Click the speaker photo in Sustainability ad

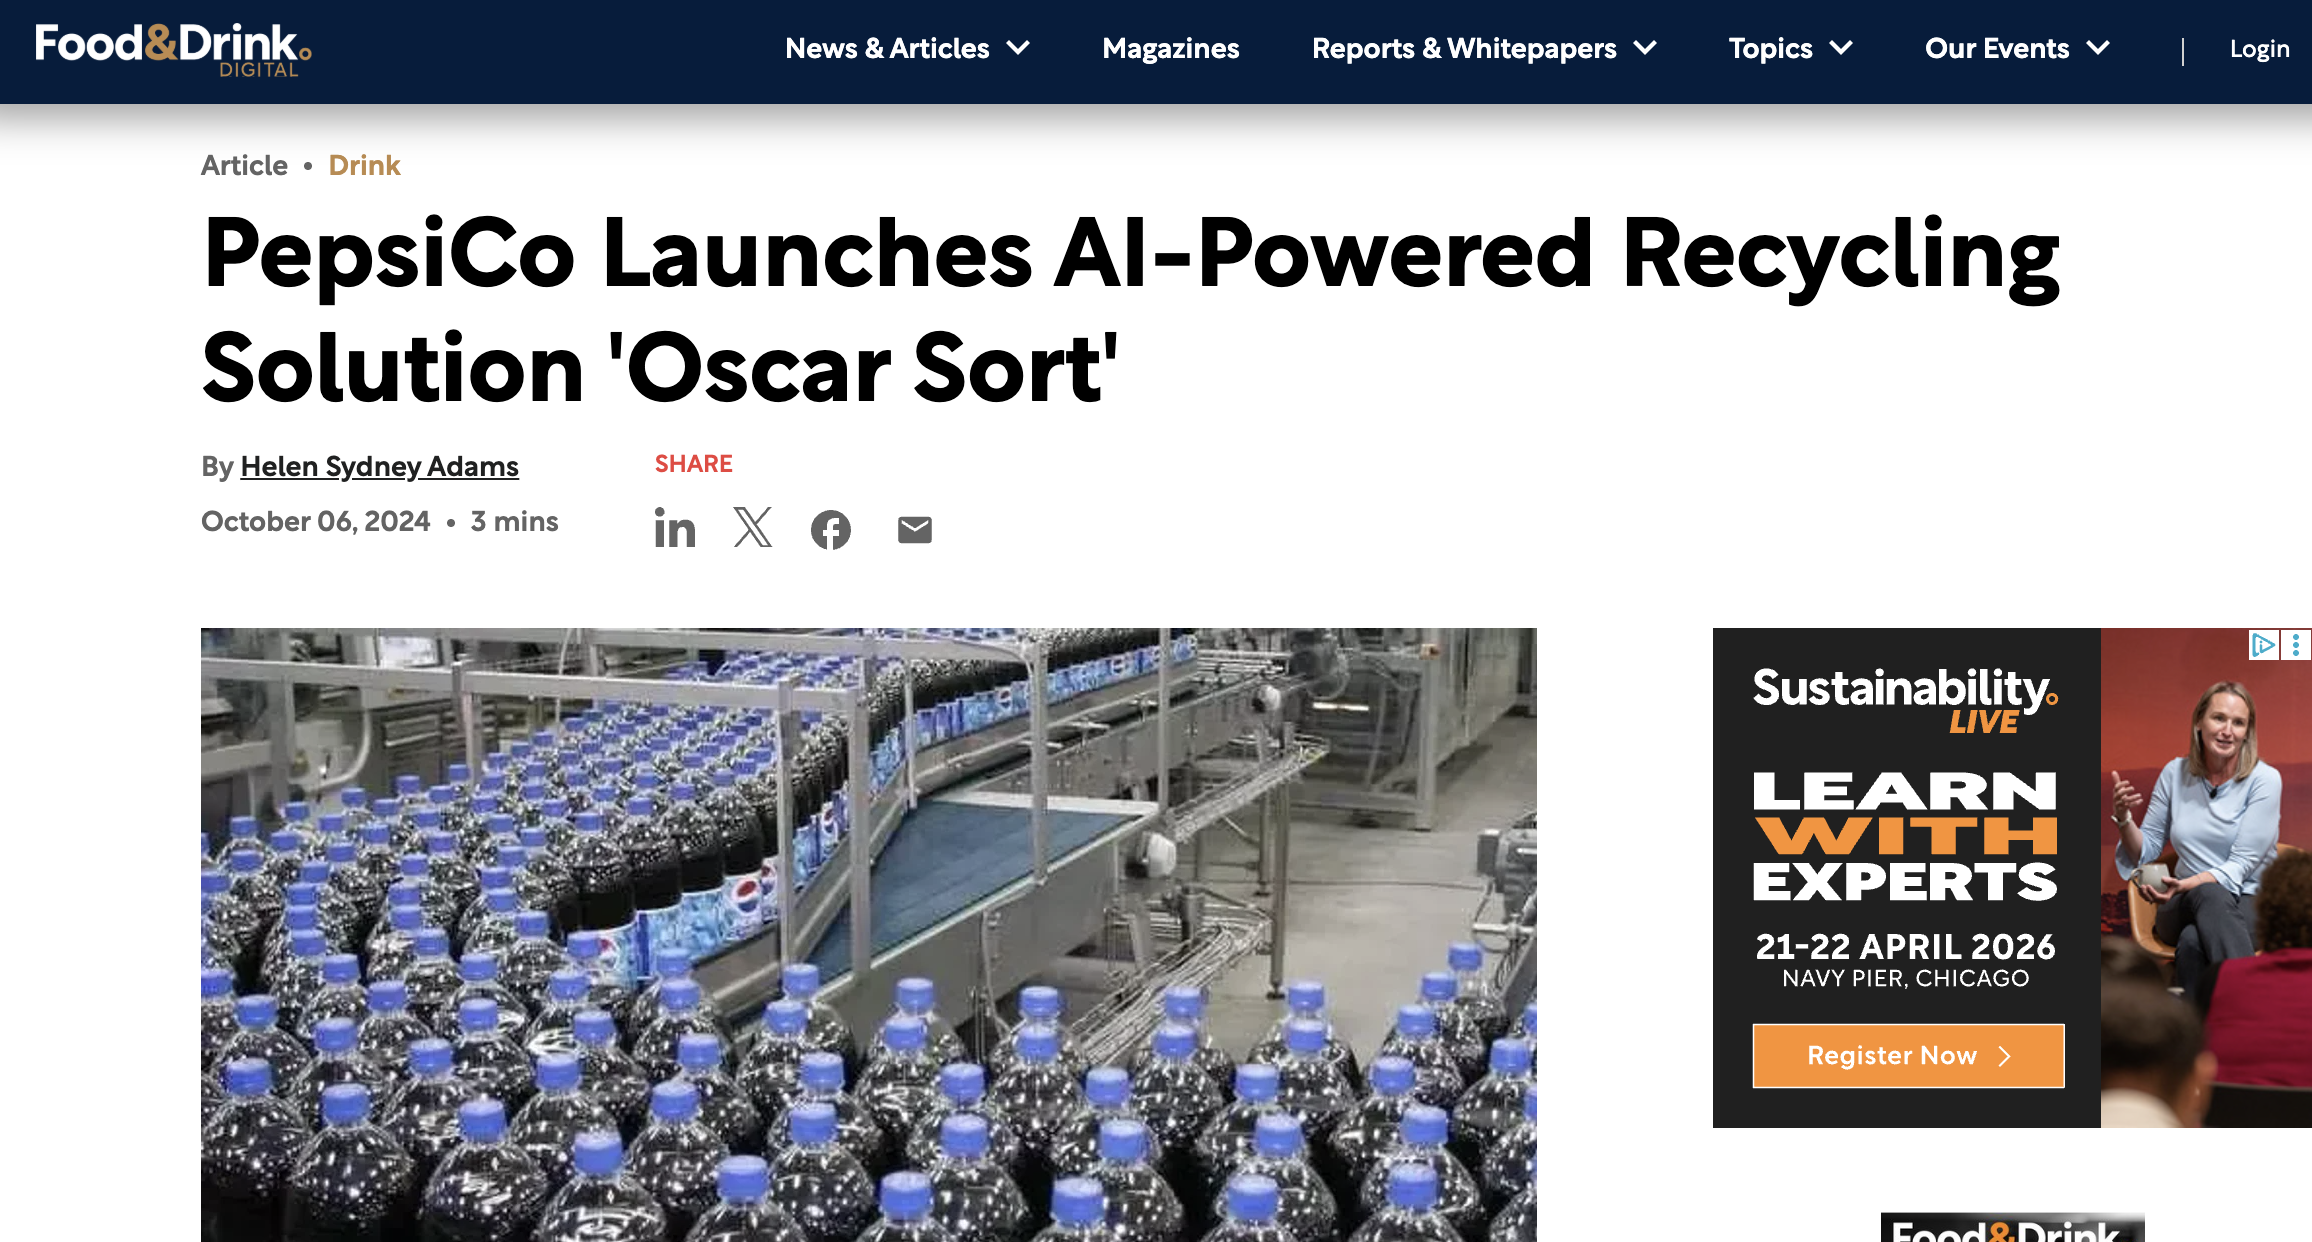(2206, 877)
